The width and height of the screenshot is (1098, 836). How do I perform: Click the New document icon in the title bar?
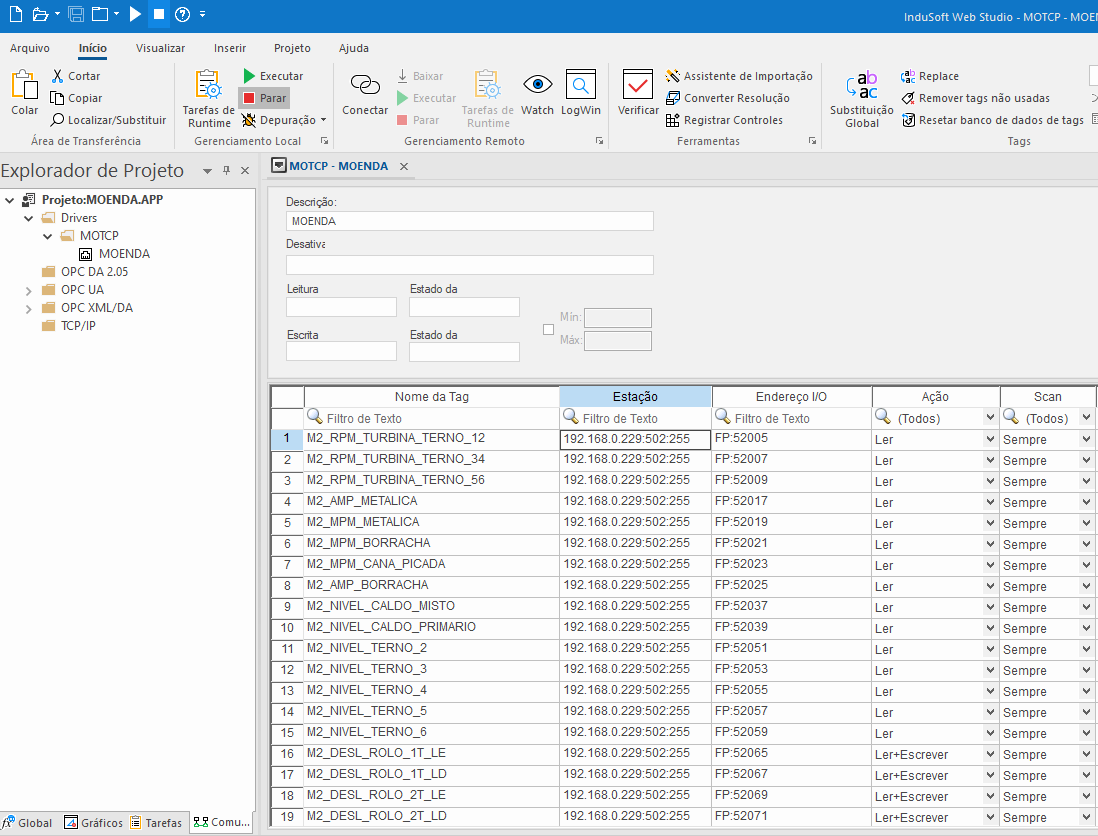click(15, 14)
